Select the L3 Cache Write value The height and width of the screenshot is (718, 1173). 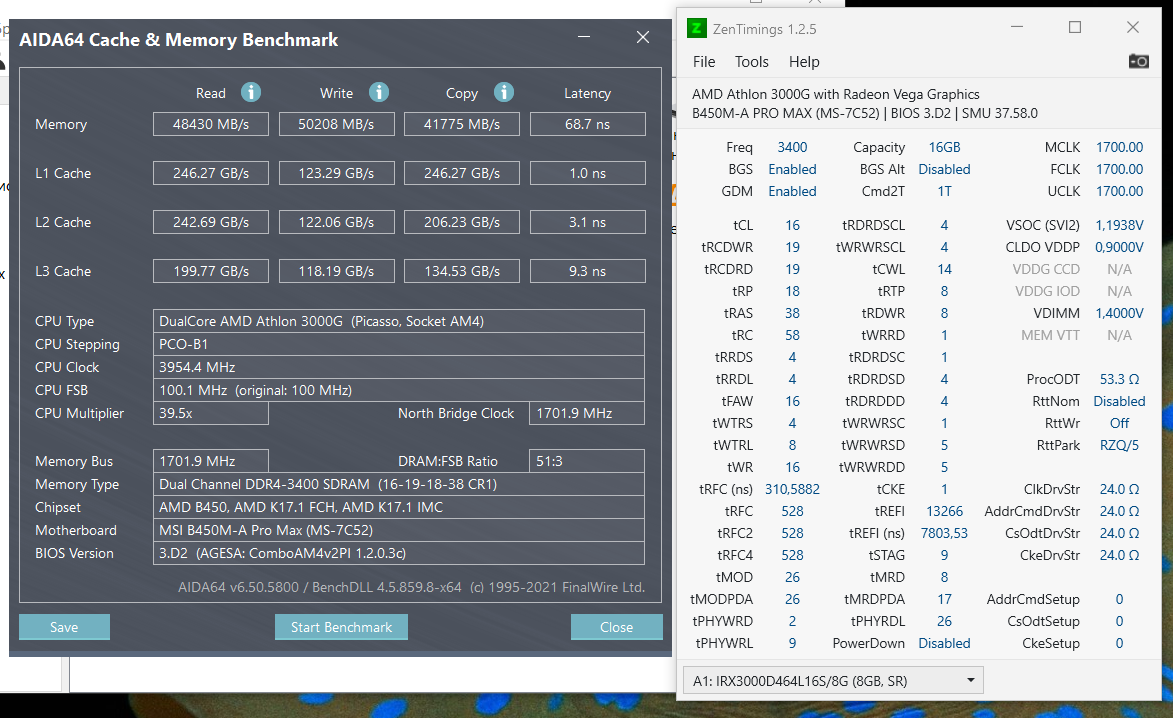click(336, 271)
